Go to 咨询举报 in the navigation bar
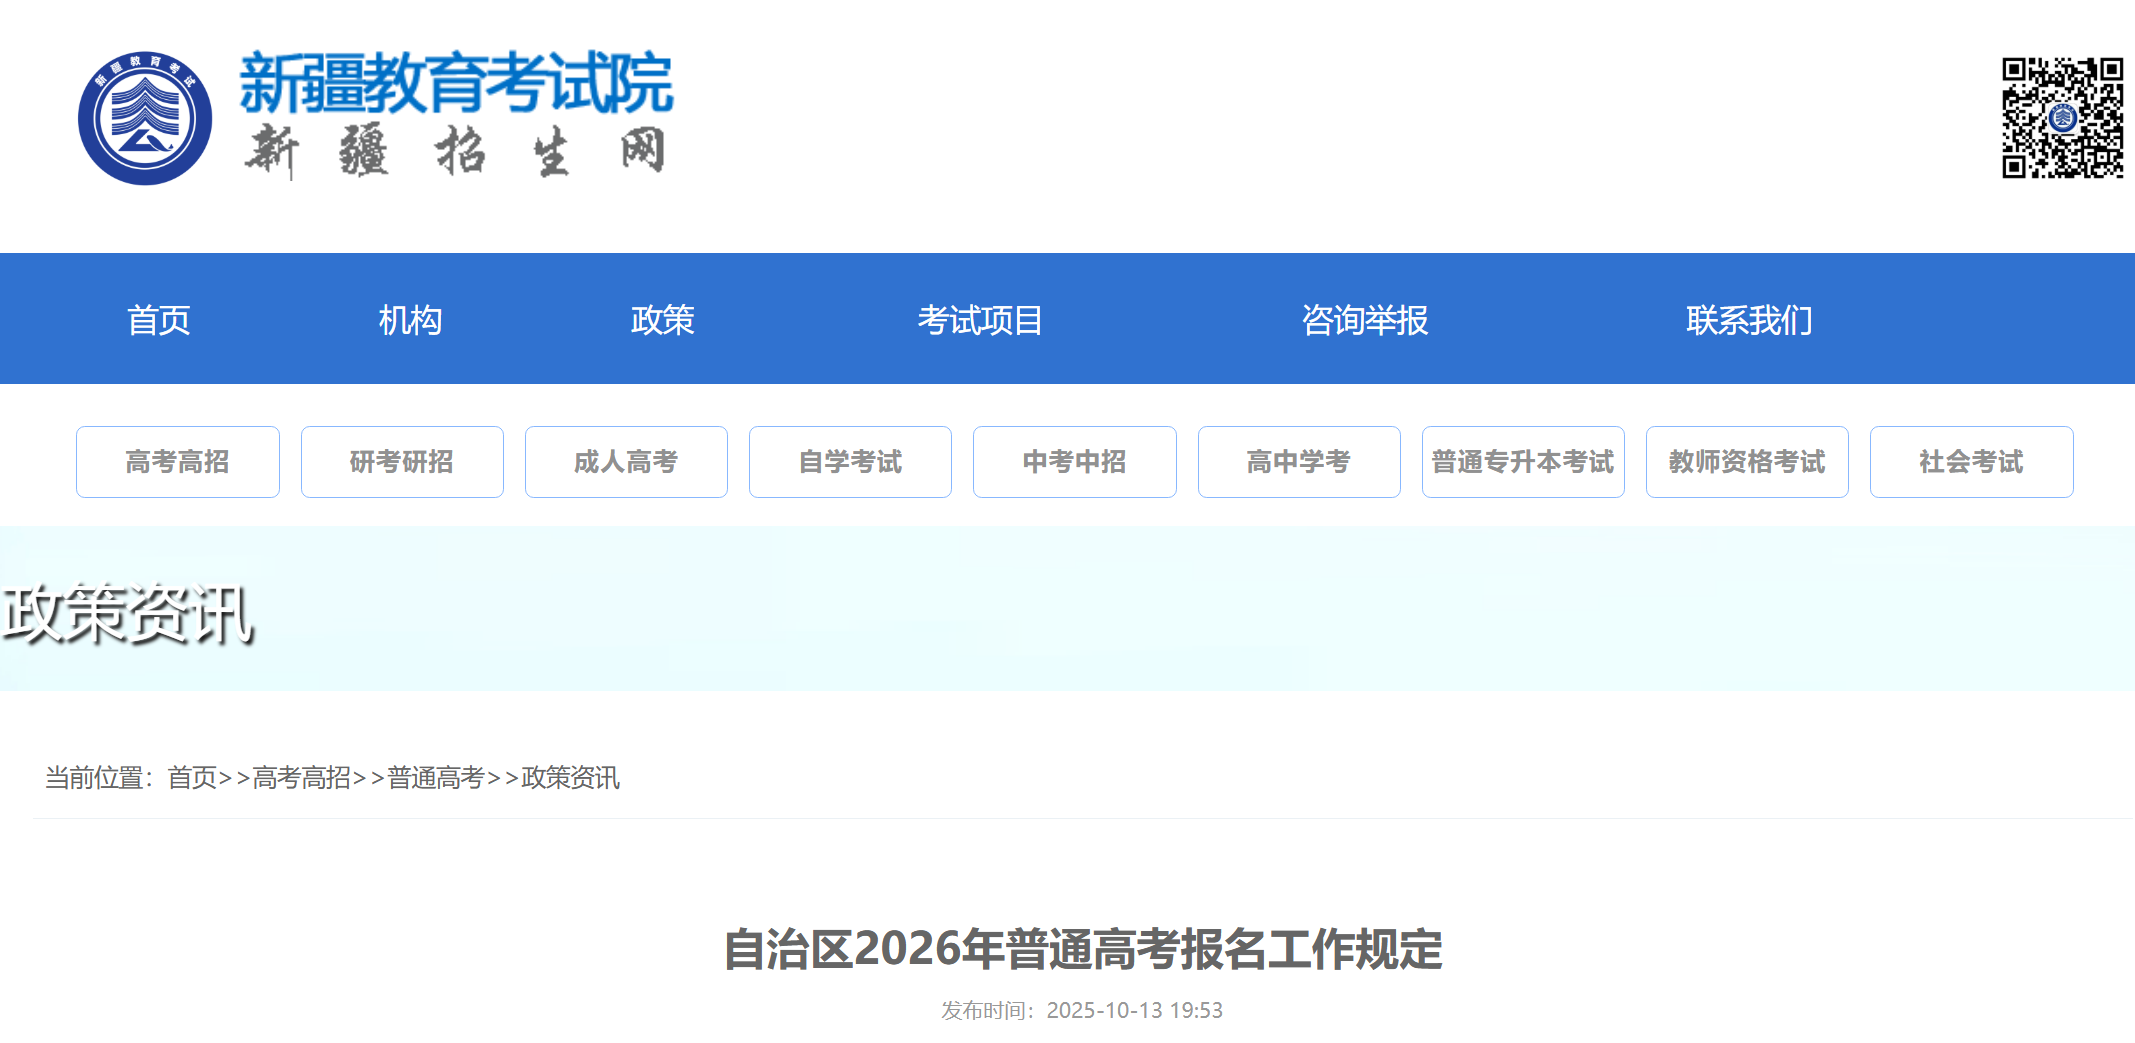Image resolution: width=2135 pixels, height=1043 pixels. [x=1364, y=320]
